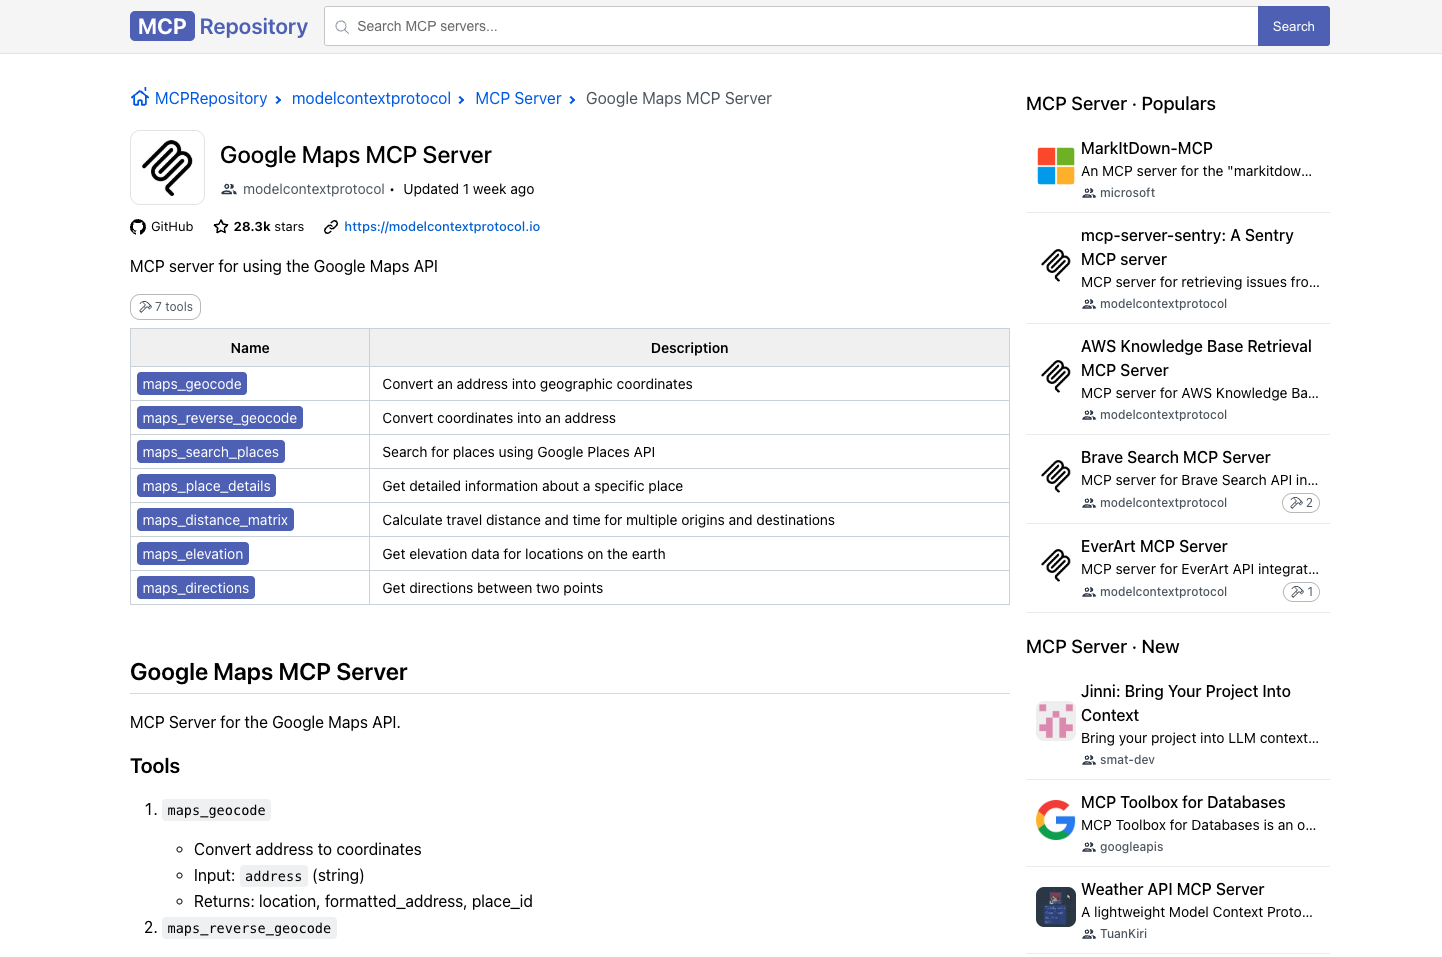
Task: Open https://modelcontextprotocol.io link
Action: pos(442,227)
